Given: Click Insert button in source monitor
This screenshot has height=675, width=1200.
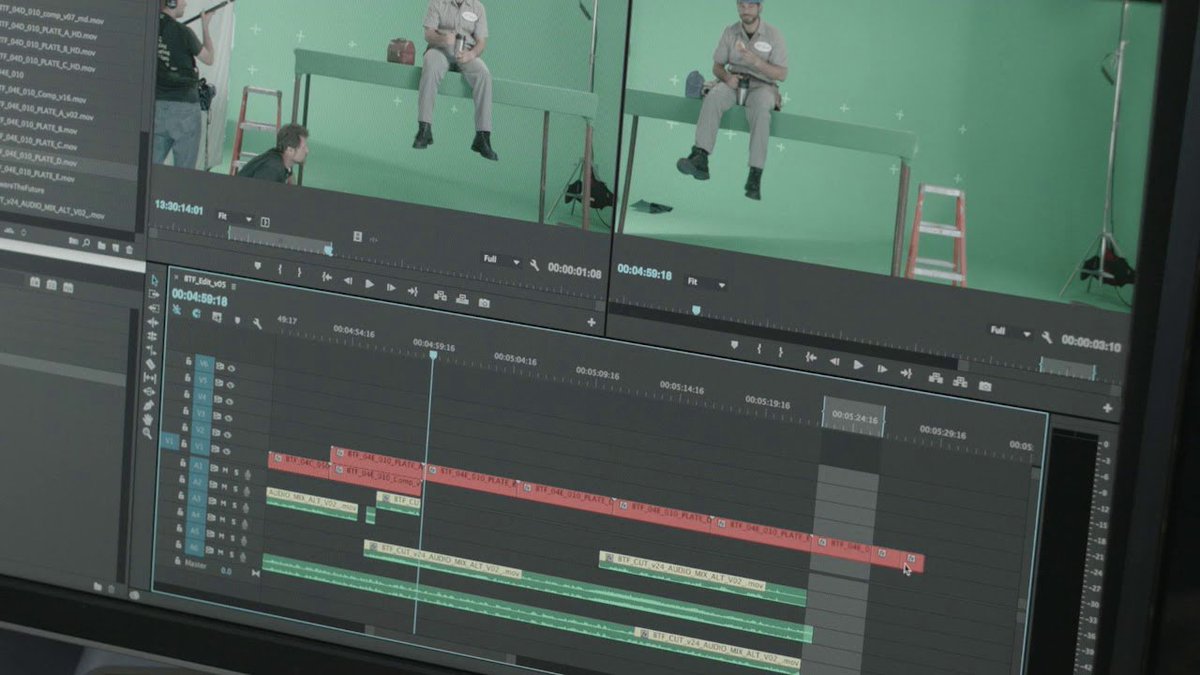Looking at the screenshot, I should pos(440,296).
